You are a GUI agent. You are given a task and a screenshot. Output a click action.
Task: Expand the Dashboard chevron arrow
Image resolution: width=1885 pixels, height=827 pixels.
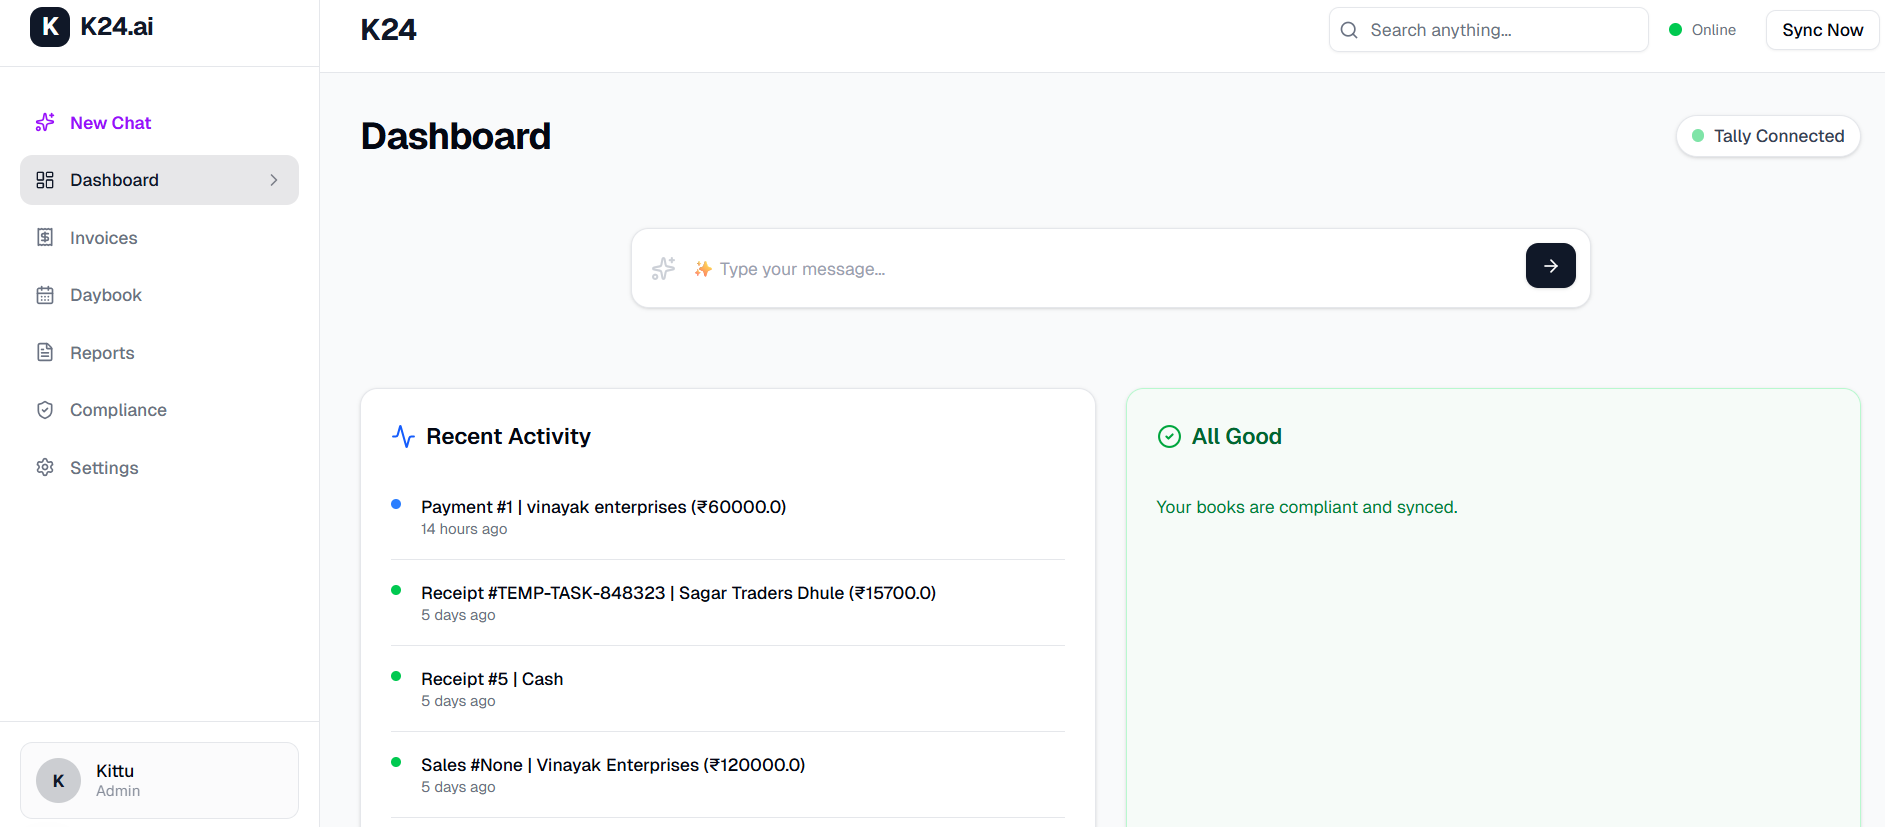274,180
